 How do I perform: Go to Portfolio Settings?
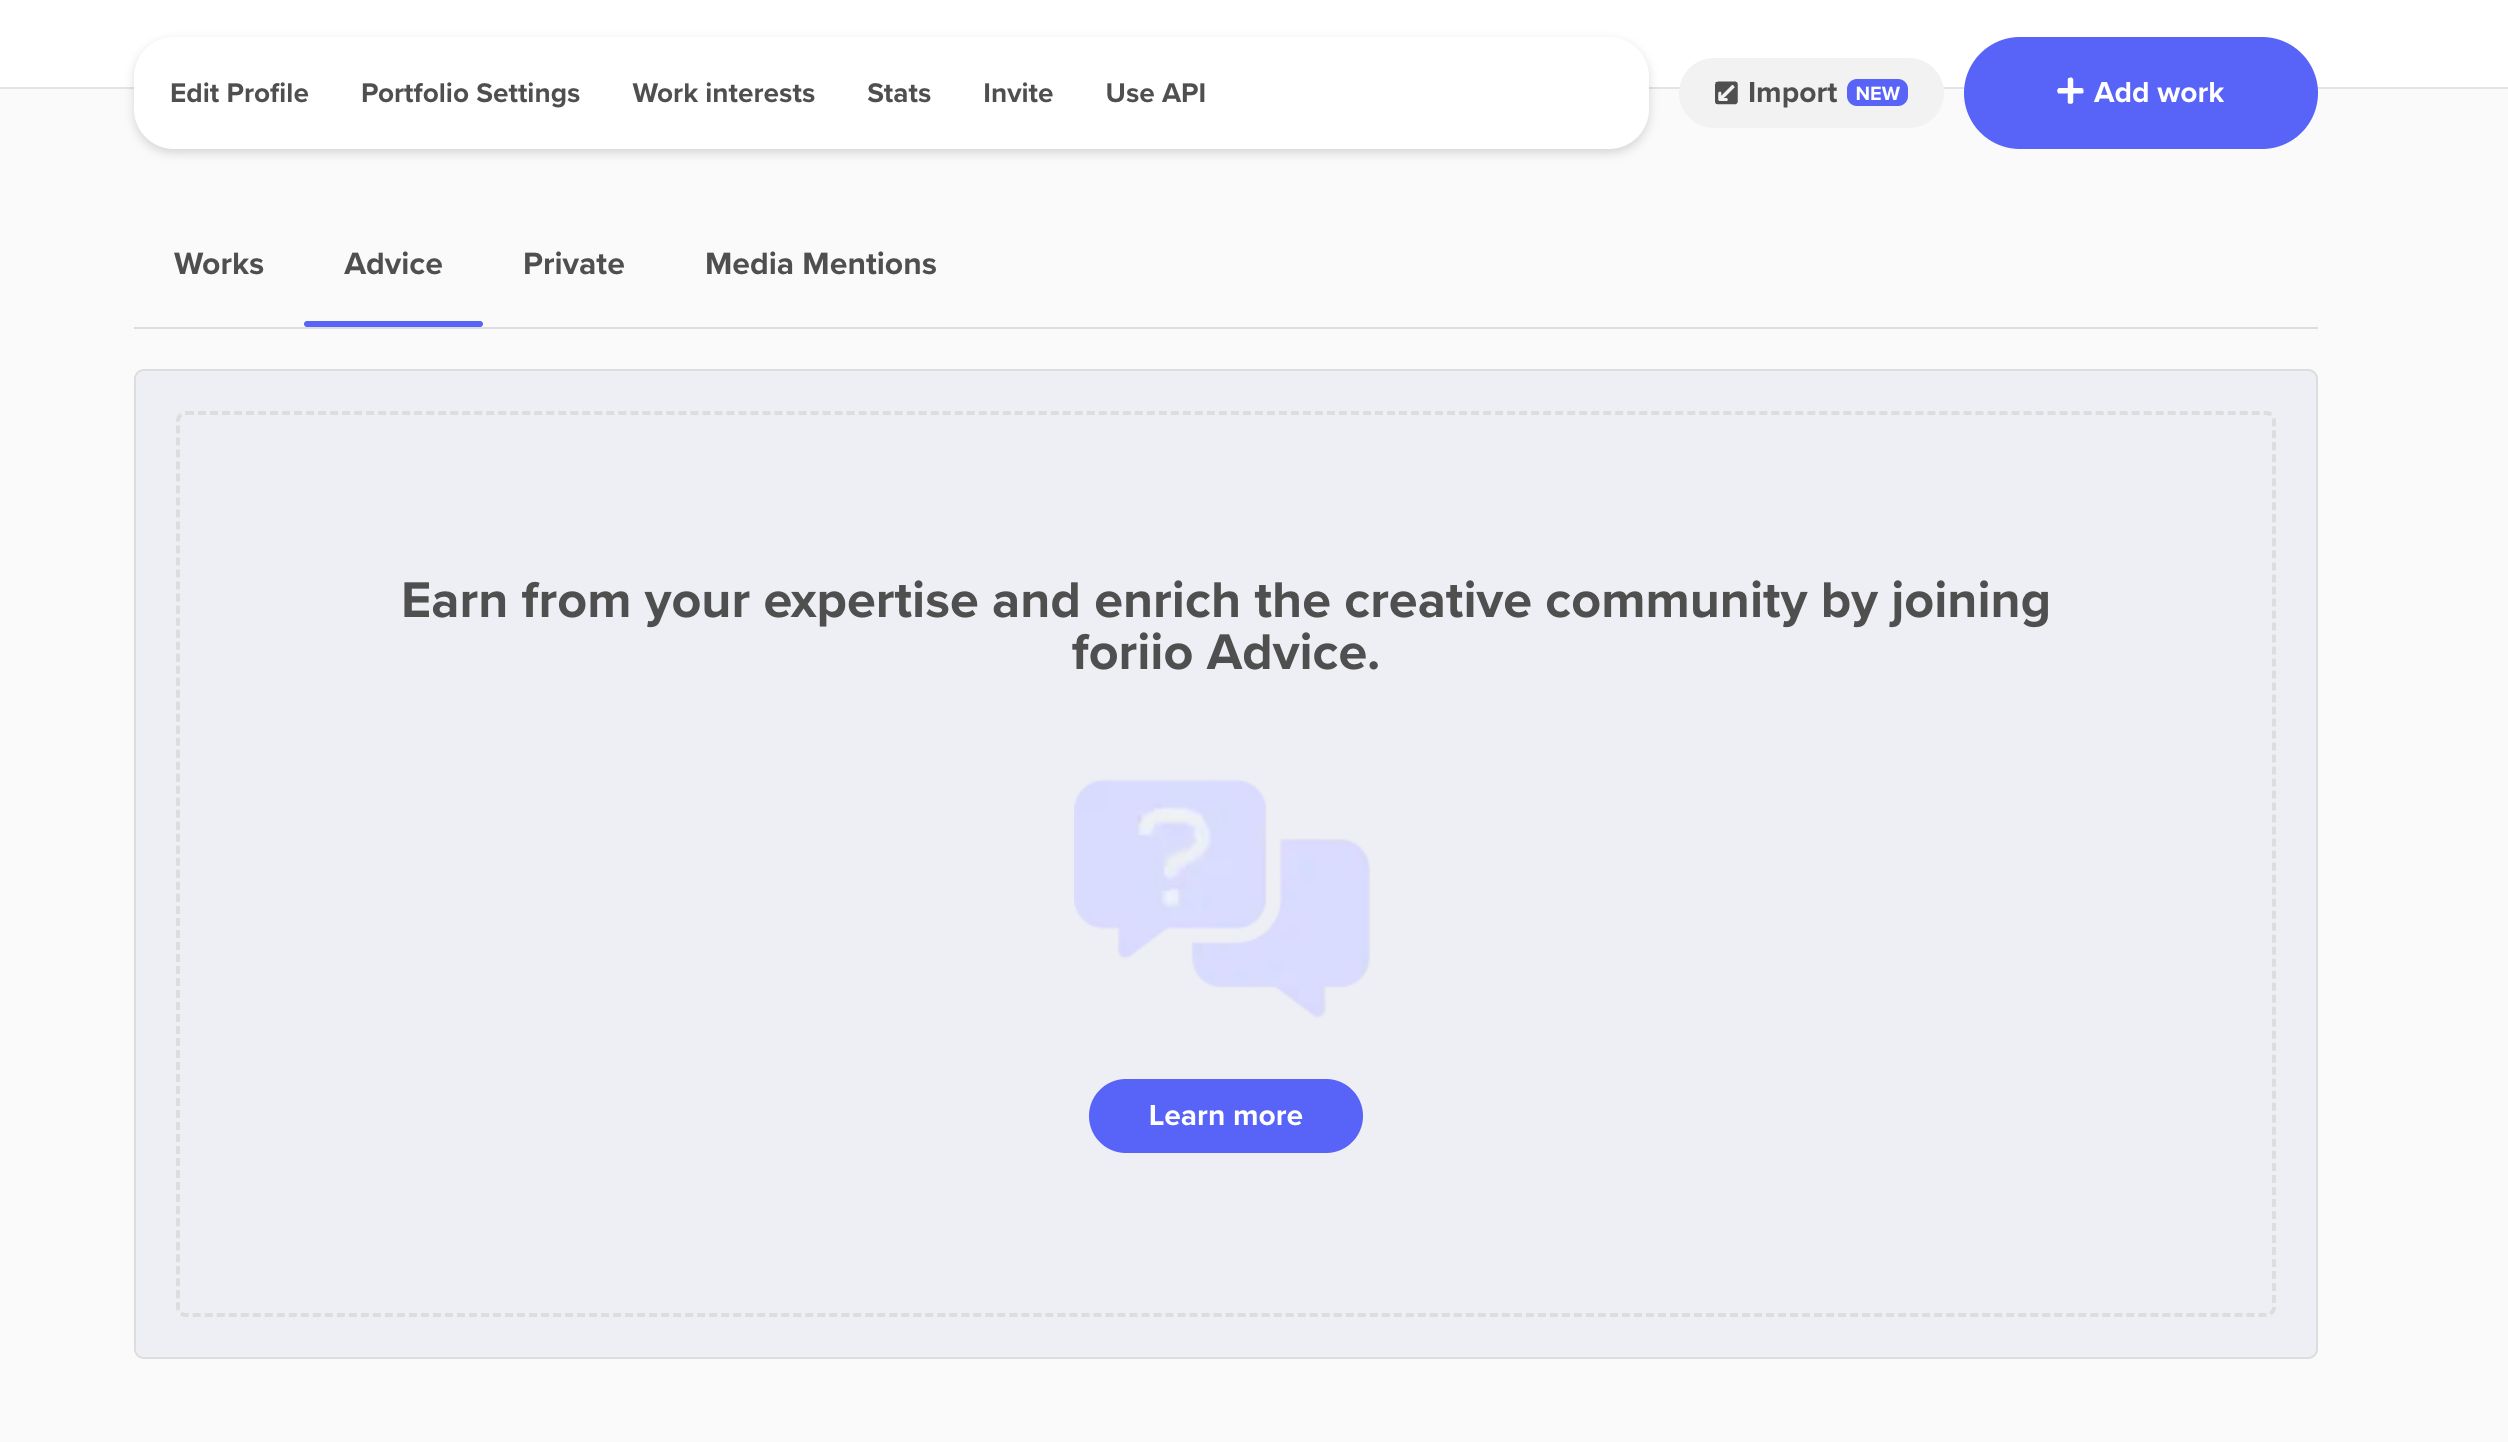click(470, 93)
